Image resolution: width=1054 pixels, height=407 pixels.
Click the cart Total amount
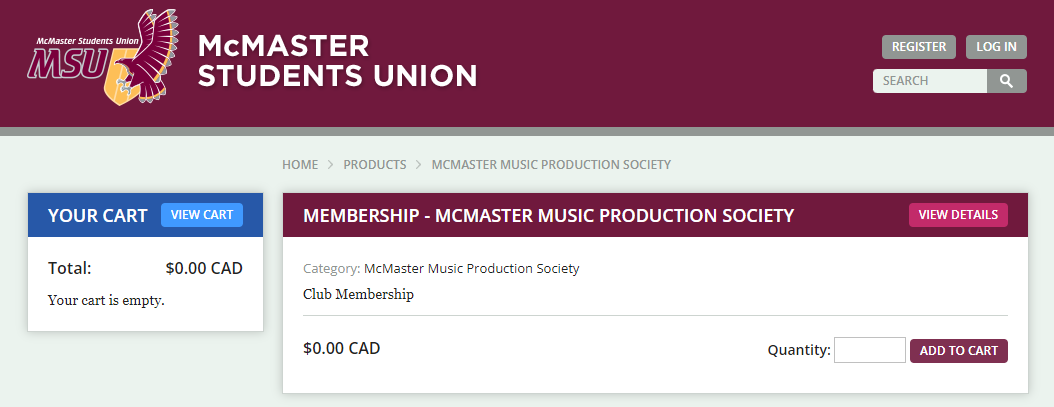point(204,268)
